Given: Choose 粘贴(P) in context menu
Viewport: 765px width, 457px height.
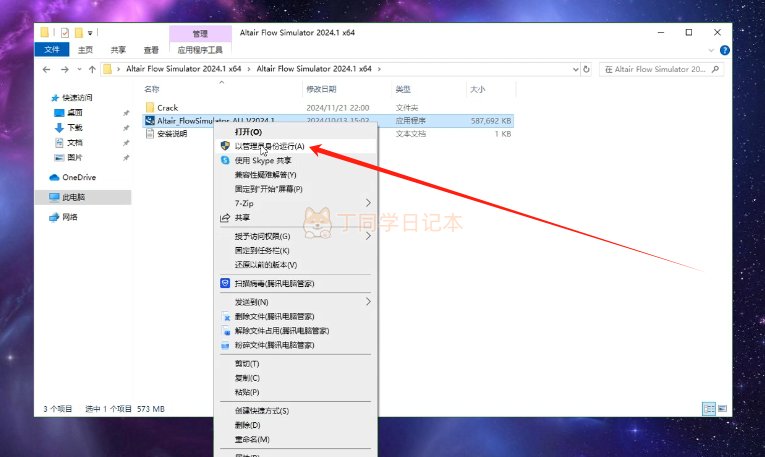Looking at the screenshot, I should coord(295,392).
